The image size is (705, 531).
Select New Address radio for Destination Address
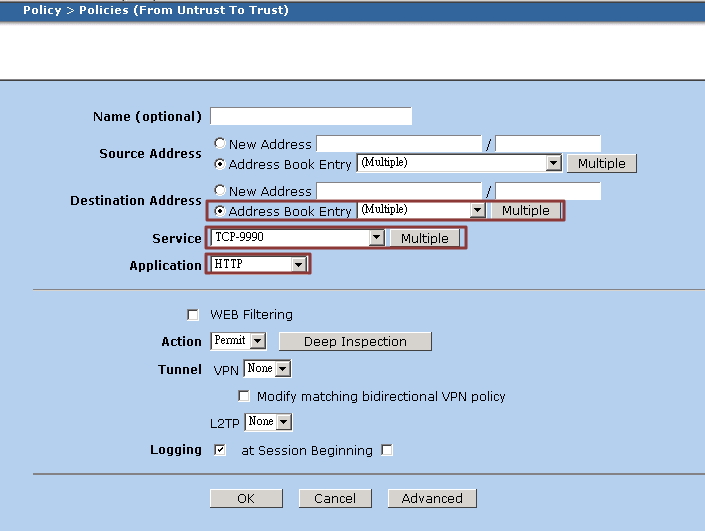[220, 191]
